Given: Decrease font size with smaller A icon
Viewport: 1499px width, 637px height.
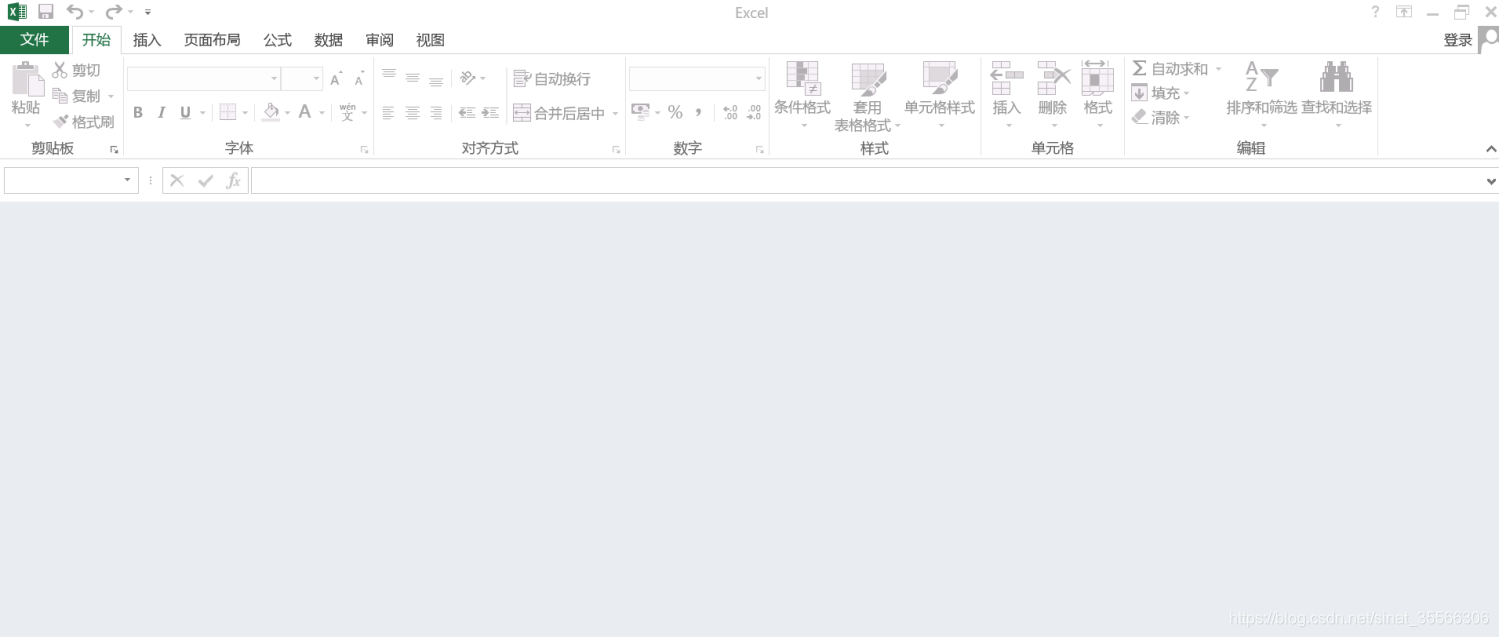Looking at the screenshot, I should pos(359,79).
